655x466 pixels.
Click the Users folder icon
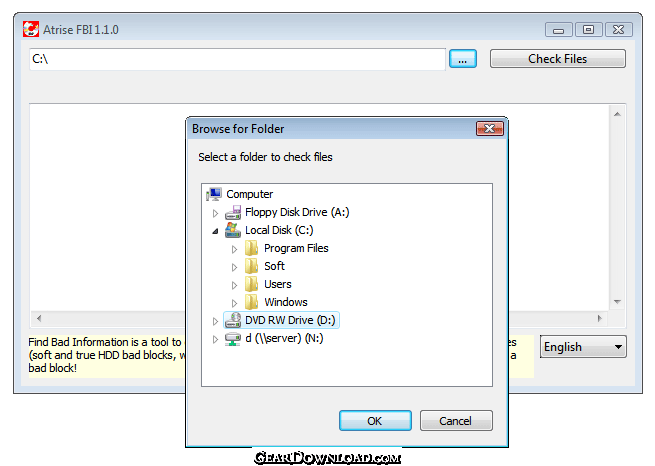[251, 284]
